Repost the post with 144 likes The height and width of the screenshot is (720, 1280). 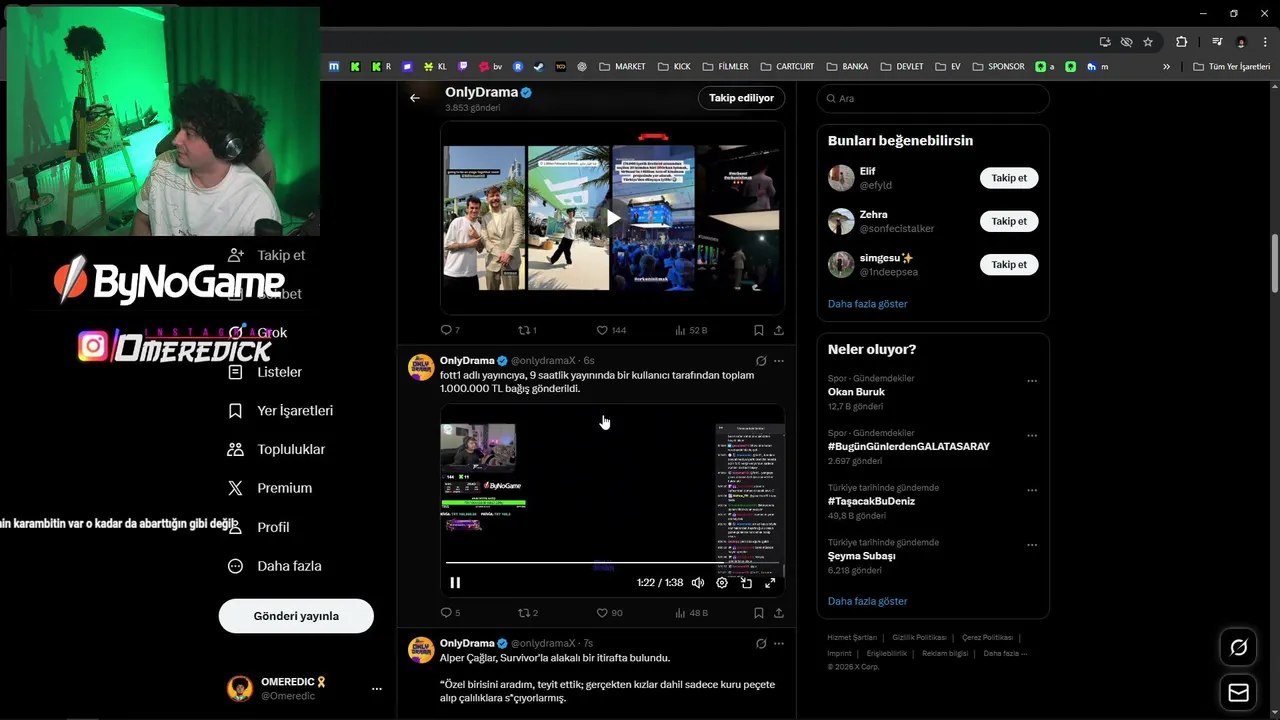(x=527, y=330)
